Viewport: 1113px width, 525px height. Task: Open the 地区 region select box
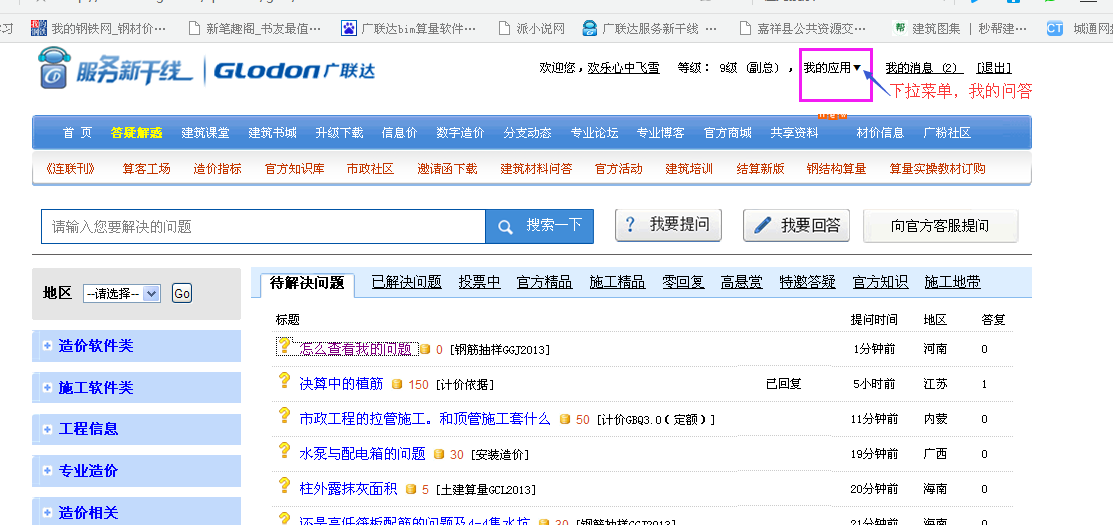pyautogui.click(x=122, y=293)
